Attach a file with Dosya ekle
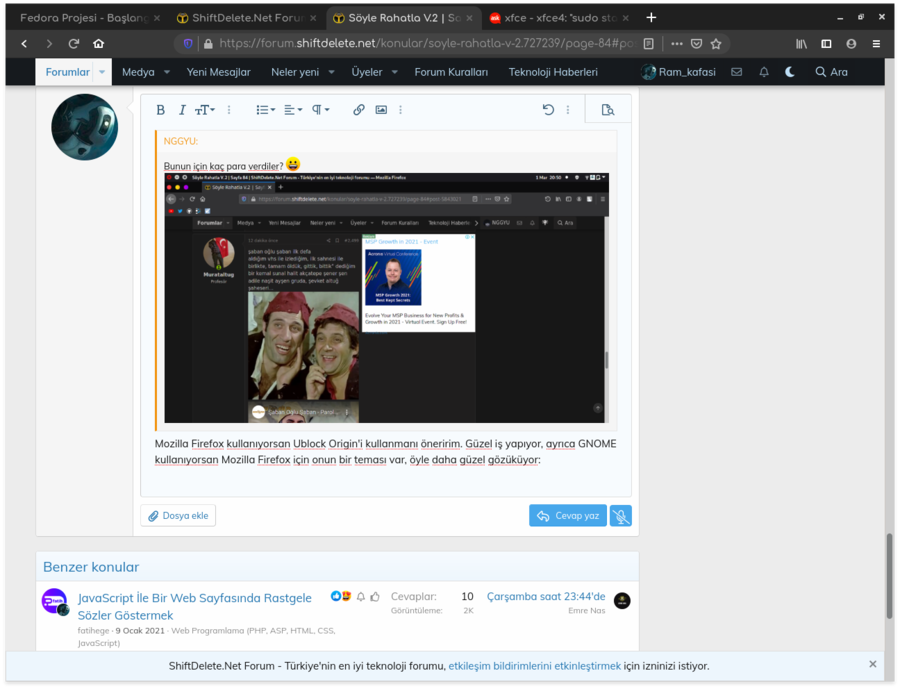The image size is (900, 689). tap(178, 516)
